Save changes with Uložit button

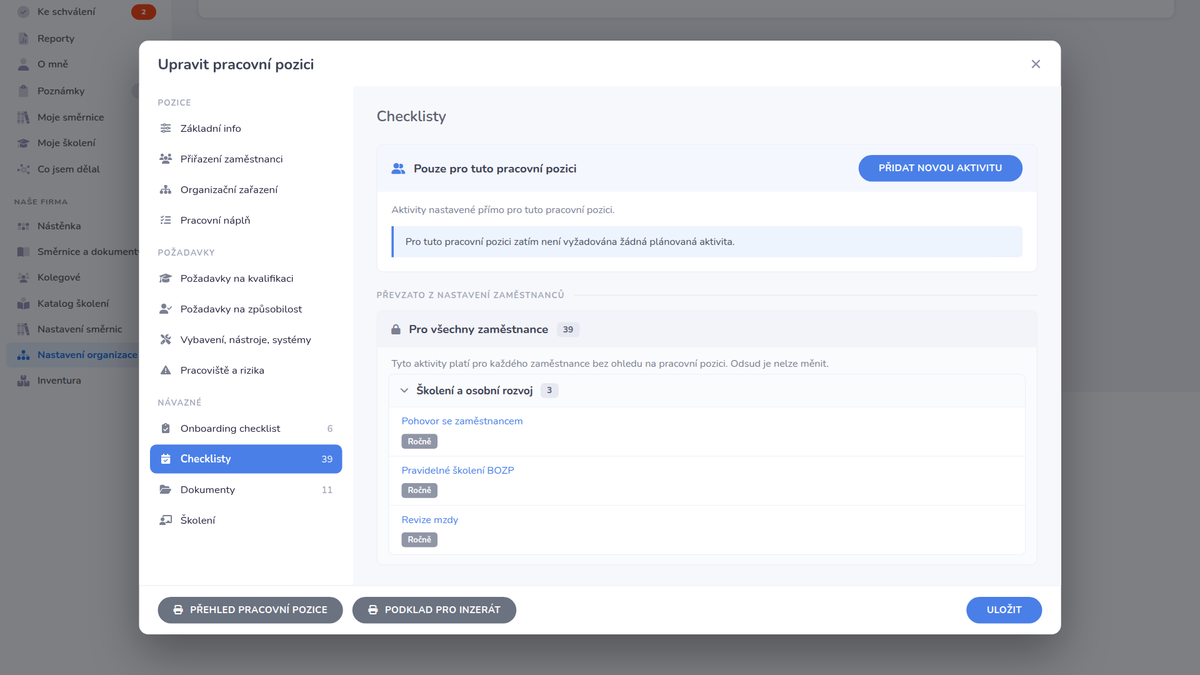click(x=1004, y=610)
